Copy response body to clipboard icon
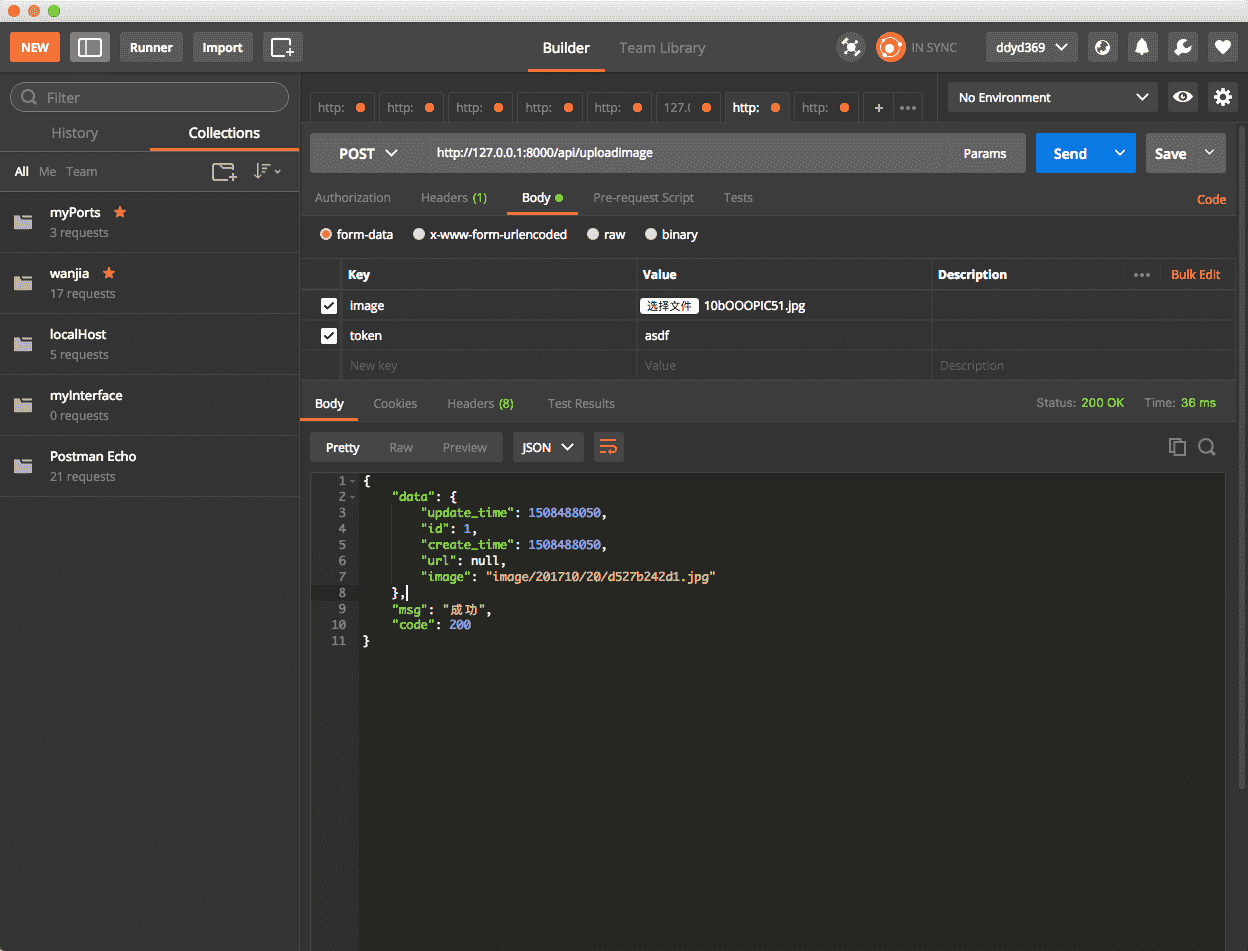Image resolution: width=1248 pixels, height=951 pixels. point(1177,447)
